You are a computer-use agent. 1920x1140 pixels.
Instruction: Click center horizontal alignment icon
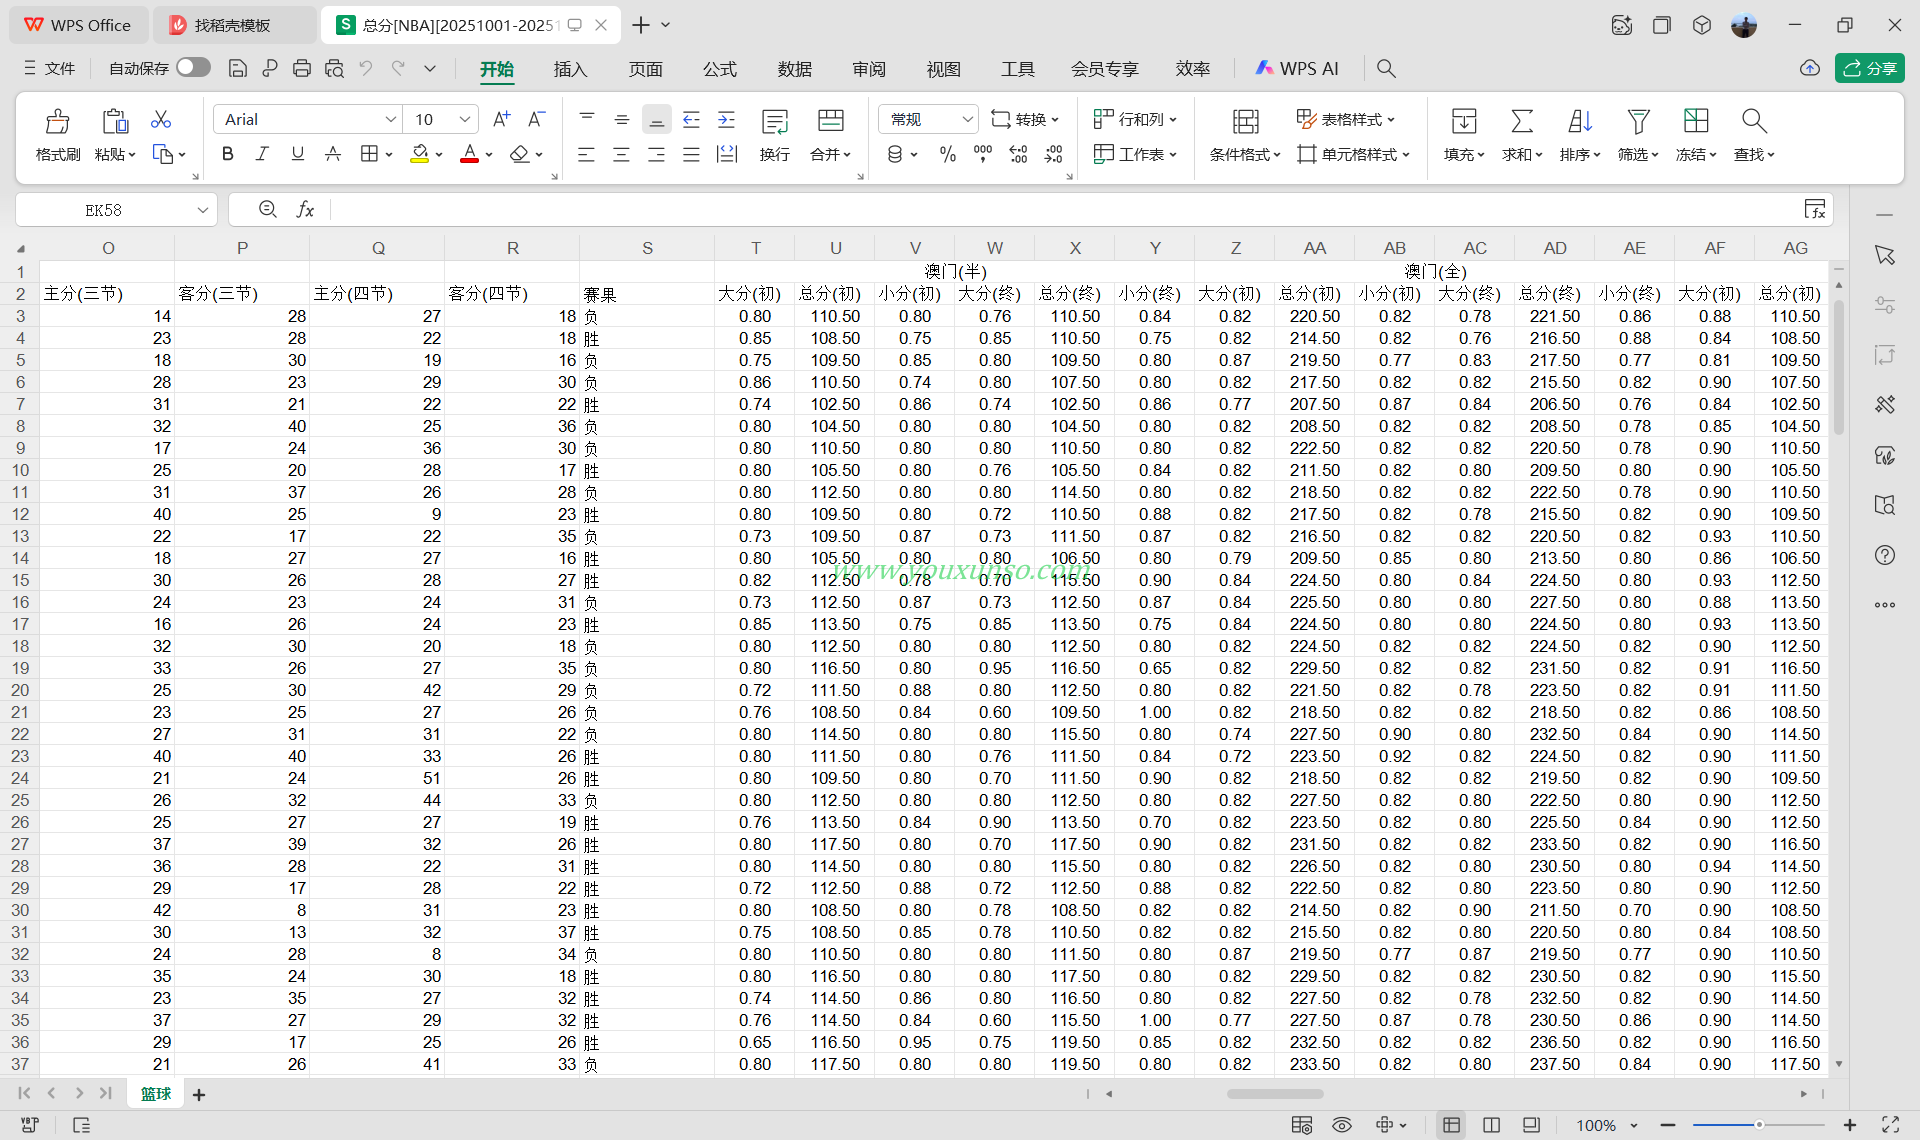621,154
